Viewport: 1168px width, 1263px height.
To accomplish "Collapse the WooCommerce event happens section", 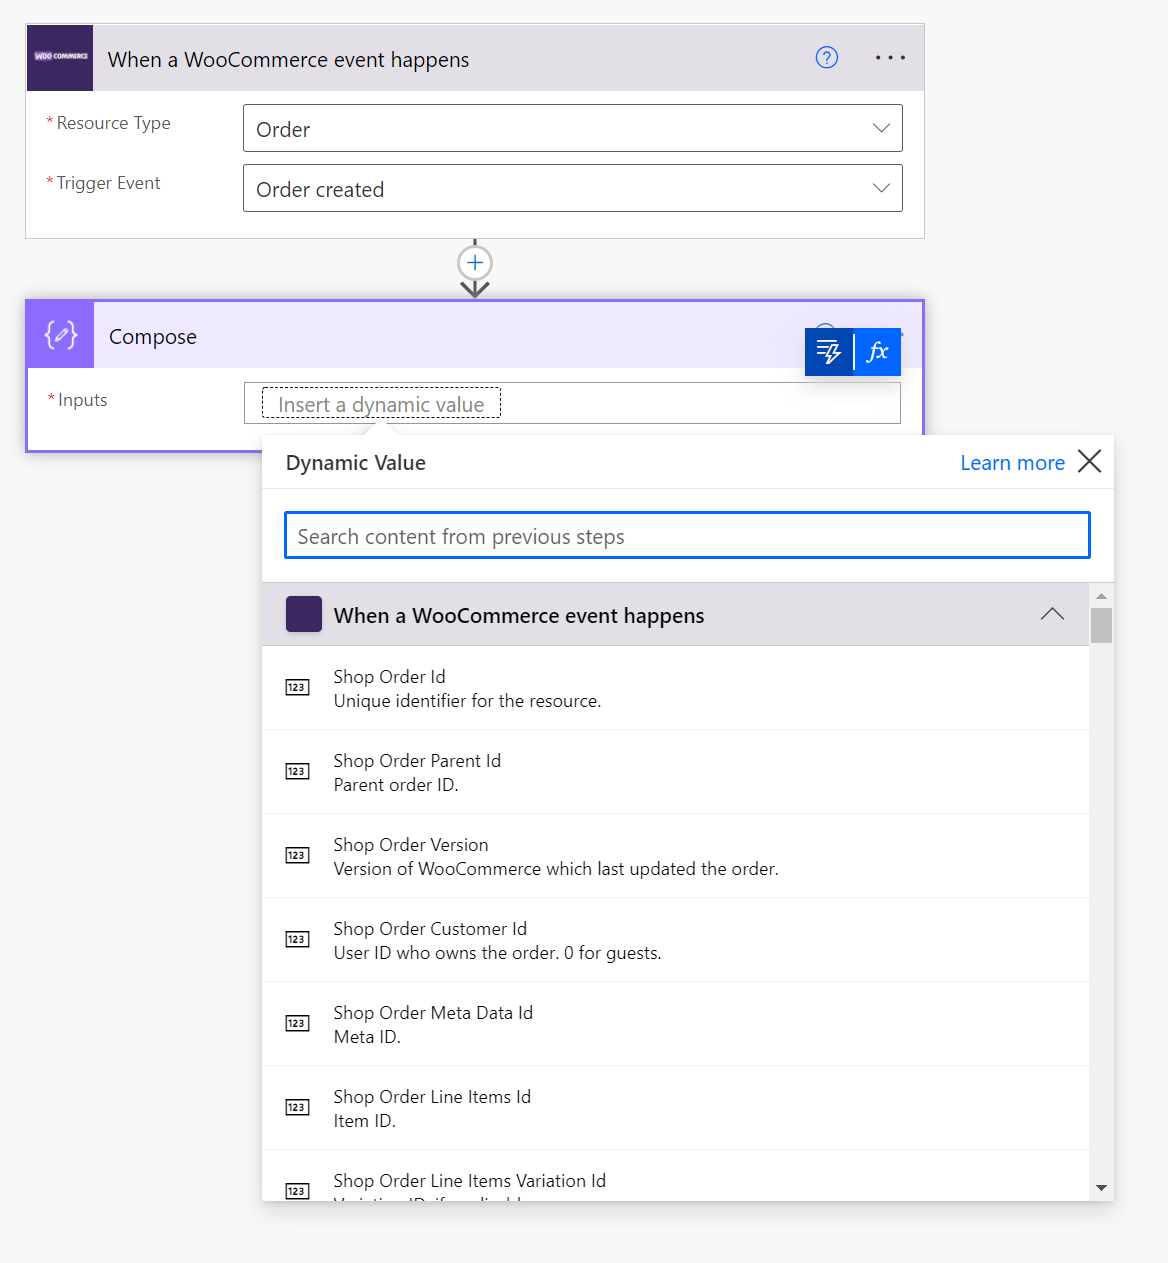I will 1051,615.
